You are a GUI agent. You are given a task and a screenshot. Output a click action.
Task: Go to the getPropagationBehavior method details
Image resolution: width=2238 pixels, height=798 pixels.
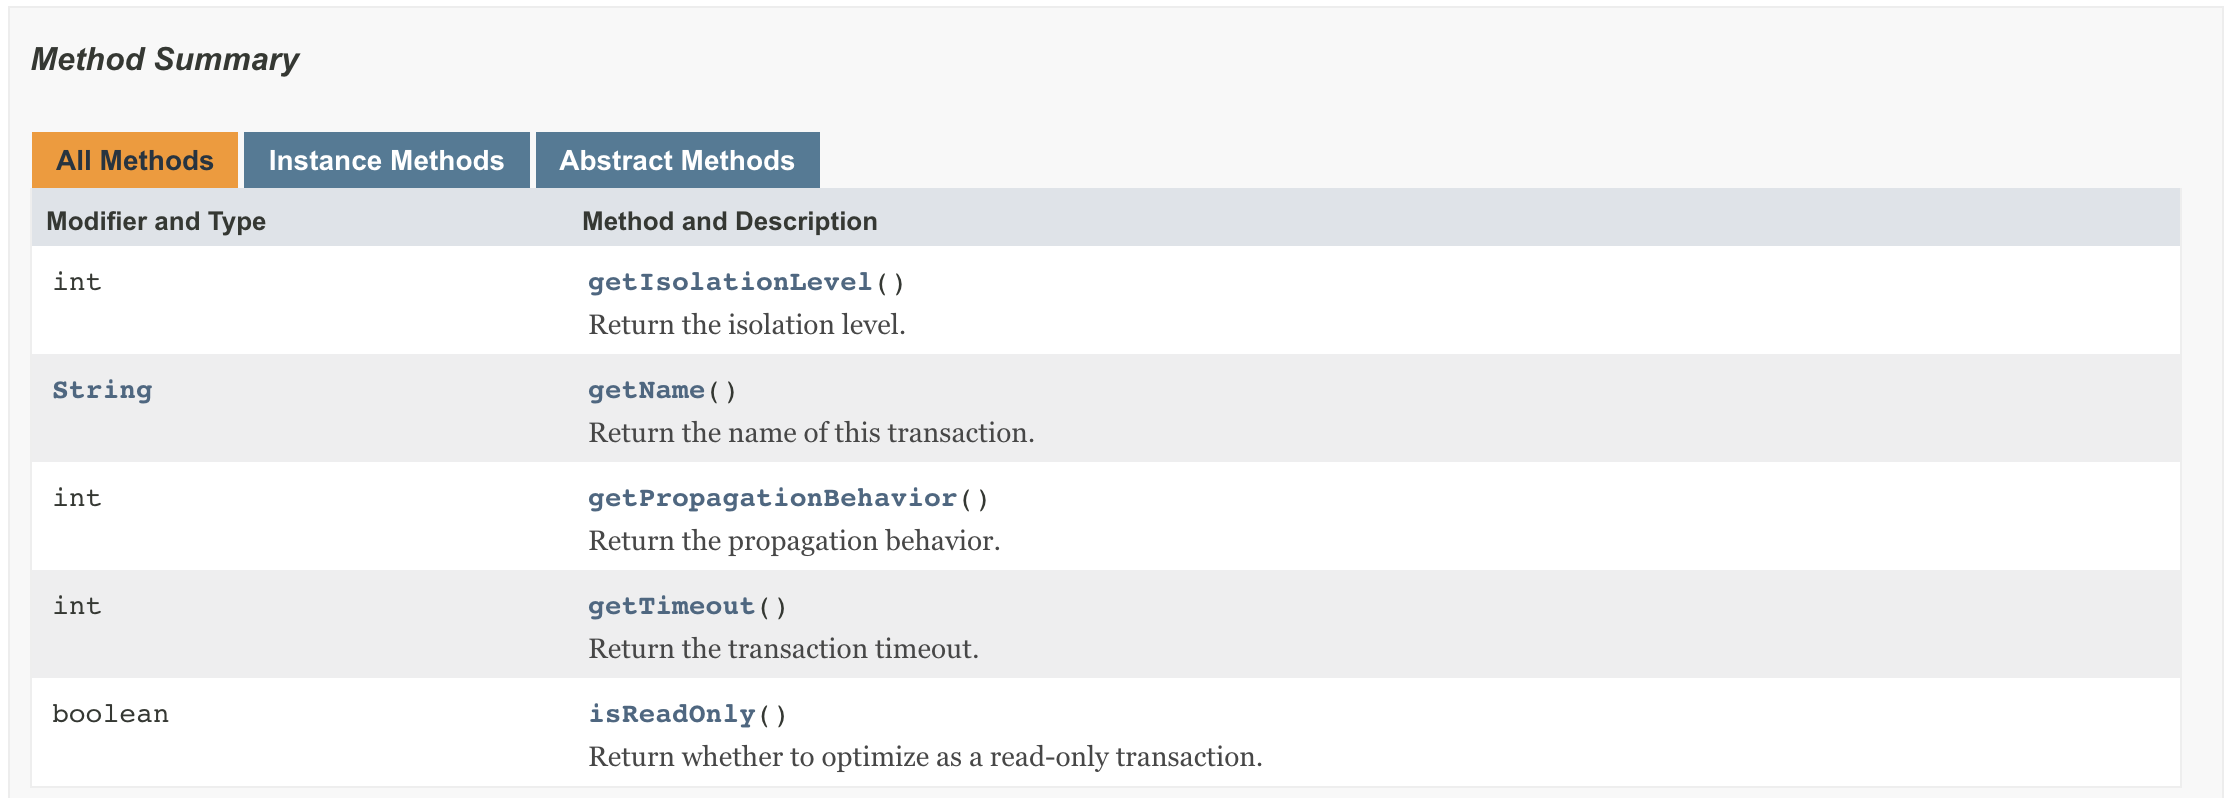pyautogui.click(x=772, y=498)
